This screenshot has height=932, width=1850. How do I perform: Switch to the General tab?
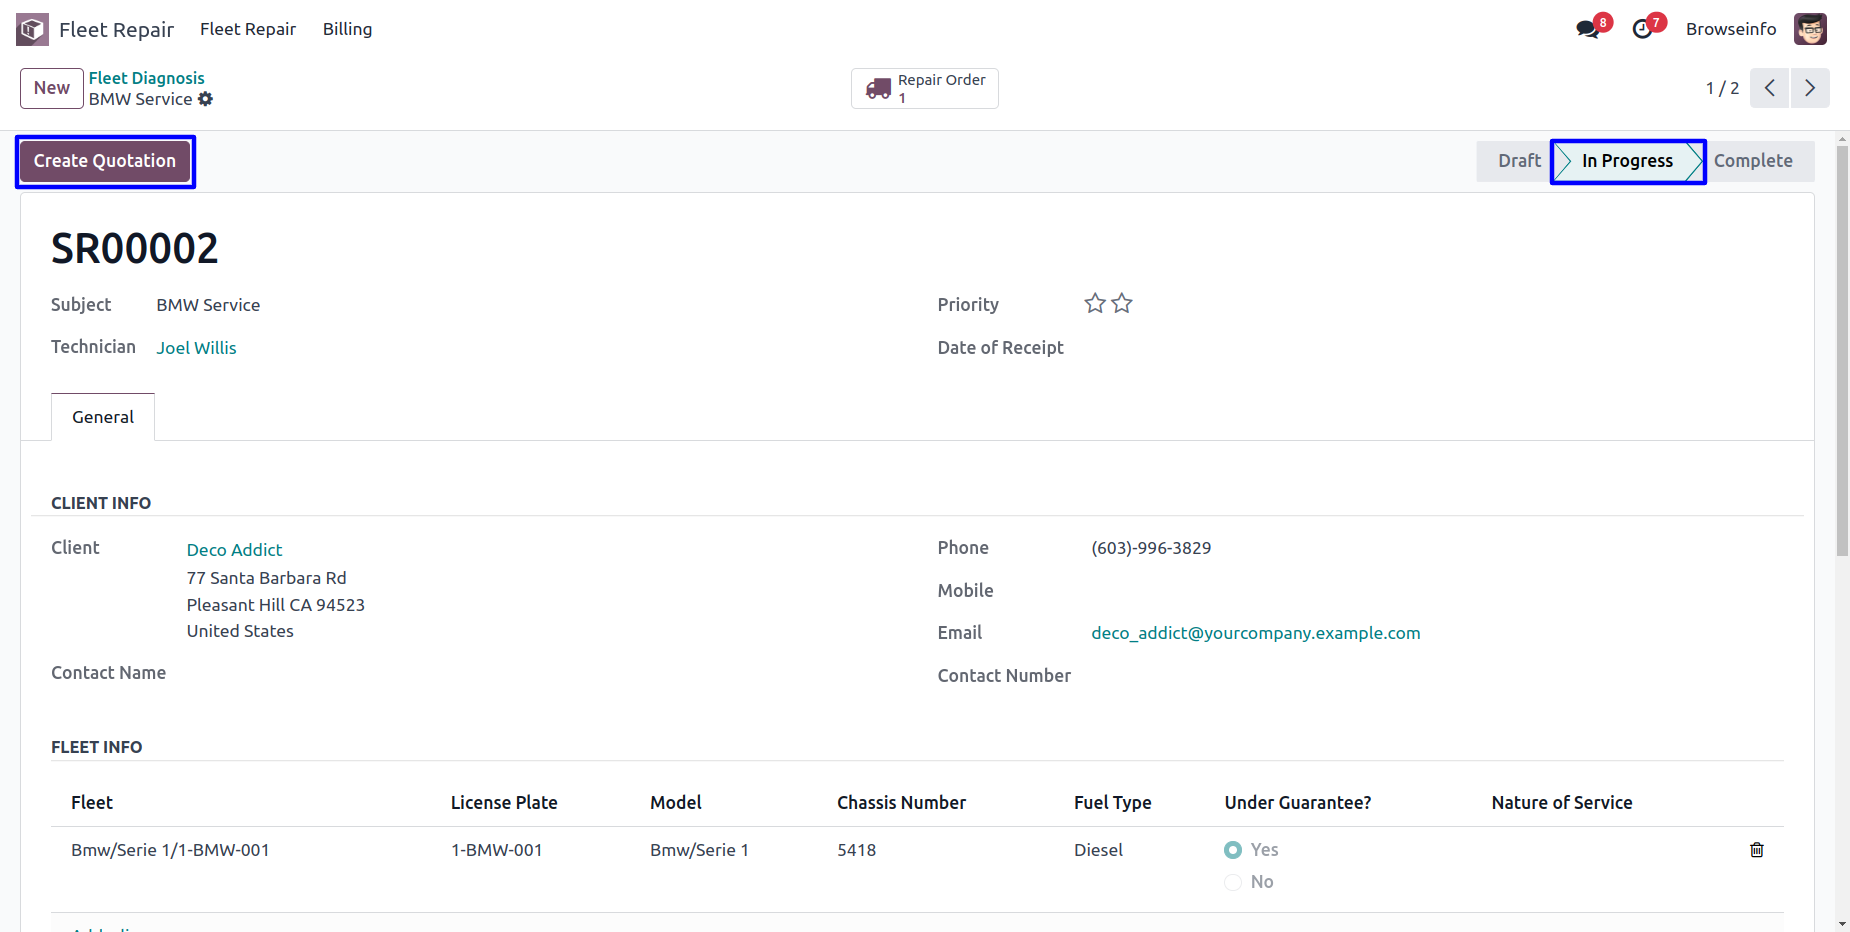pyautogui.click(x=103, y=417)
